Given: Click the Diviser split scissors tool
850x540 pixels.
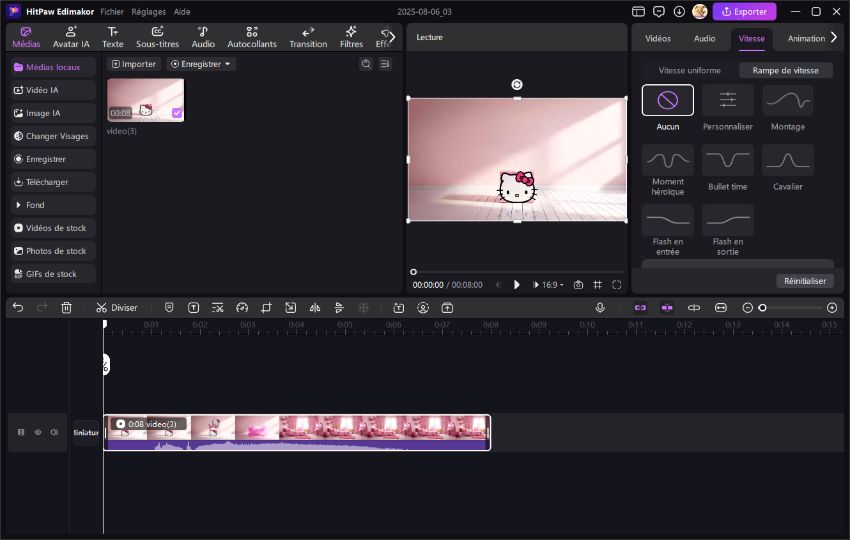Looking at the screenshot, I should pyautogui.click(x=117, y=307).
